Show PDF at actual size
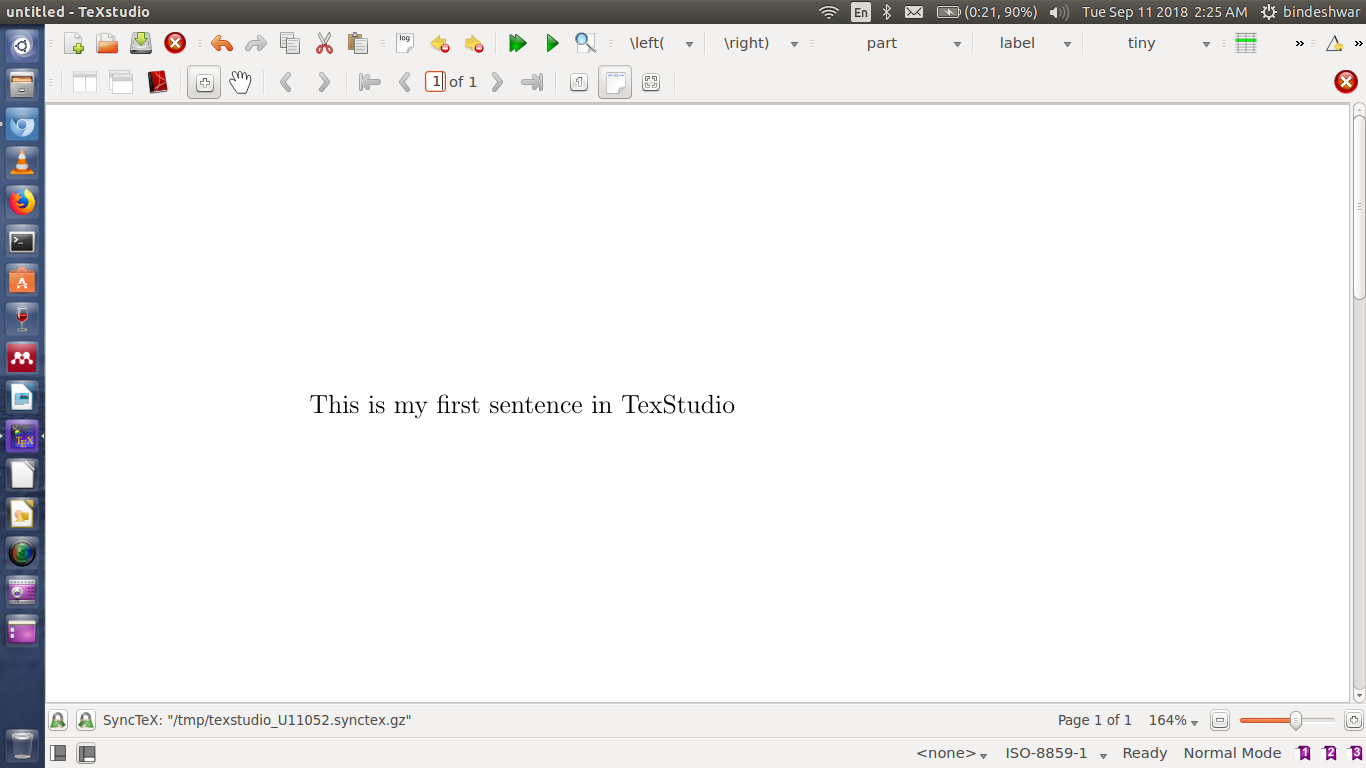 578,82
